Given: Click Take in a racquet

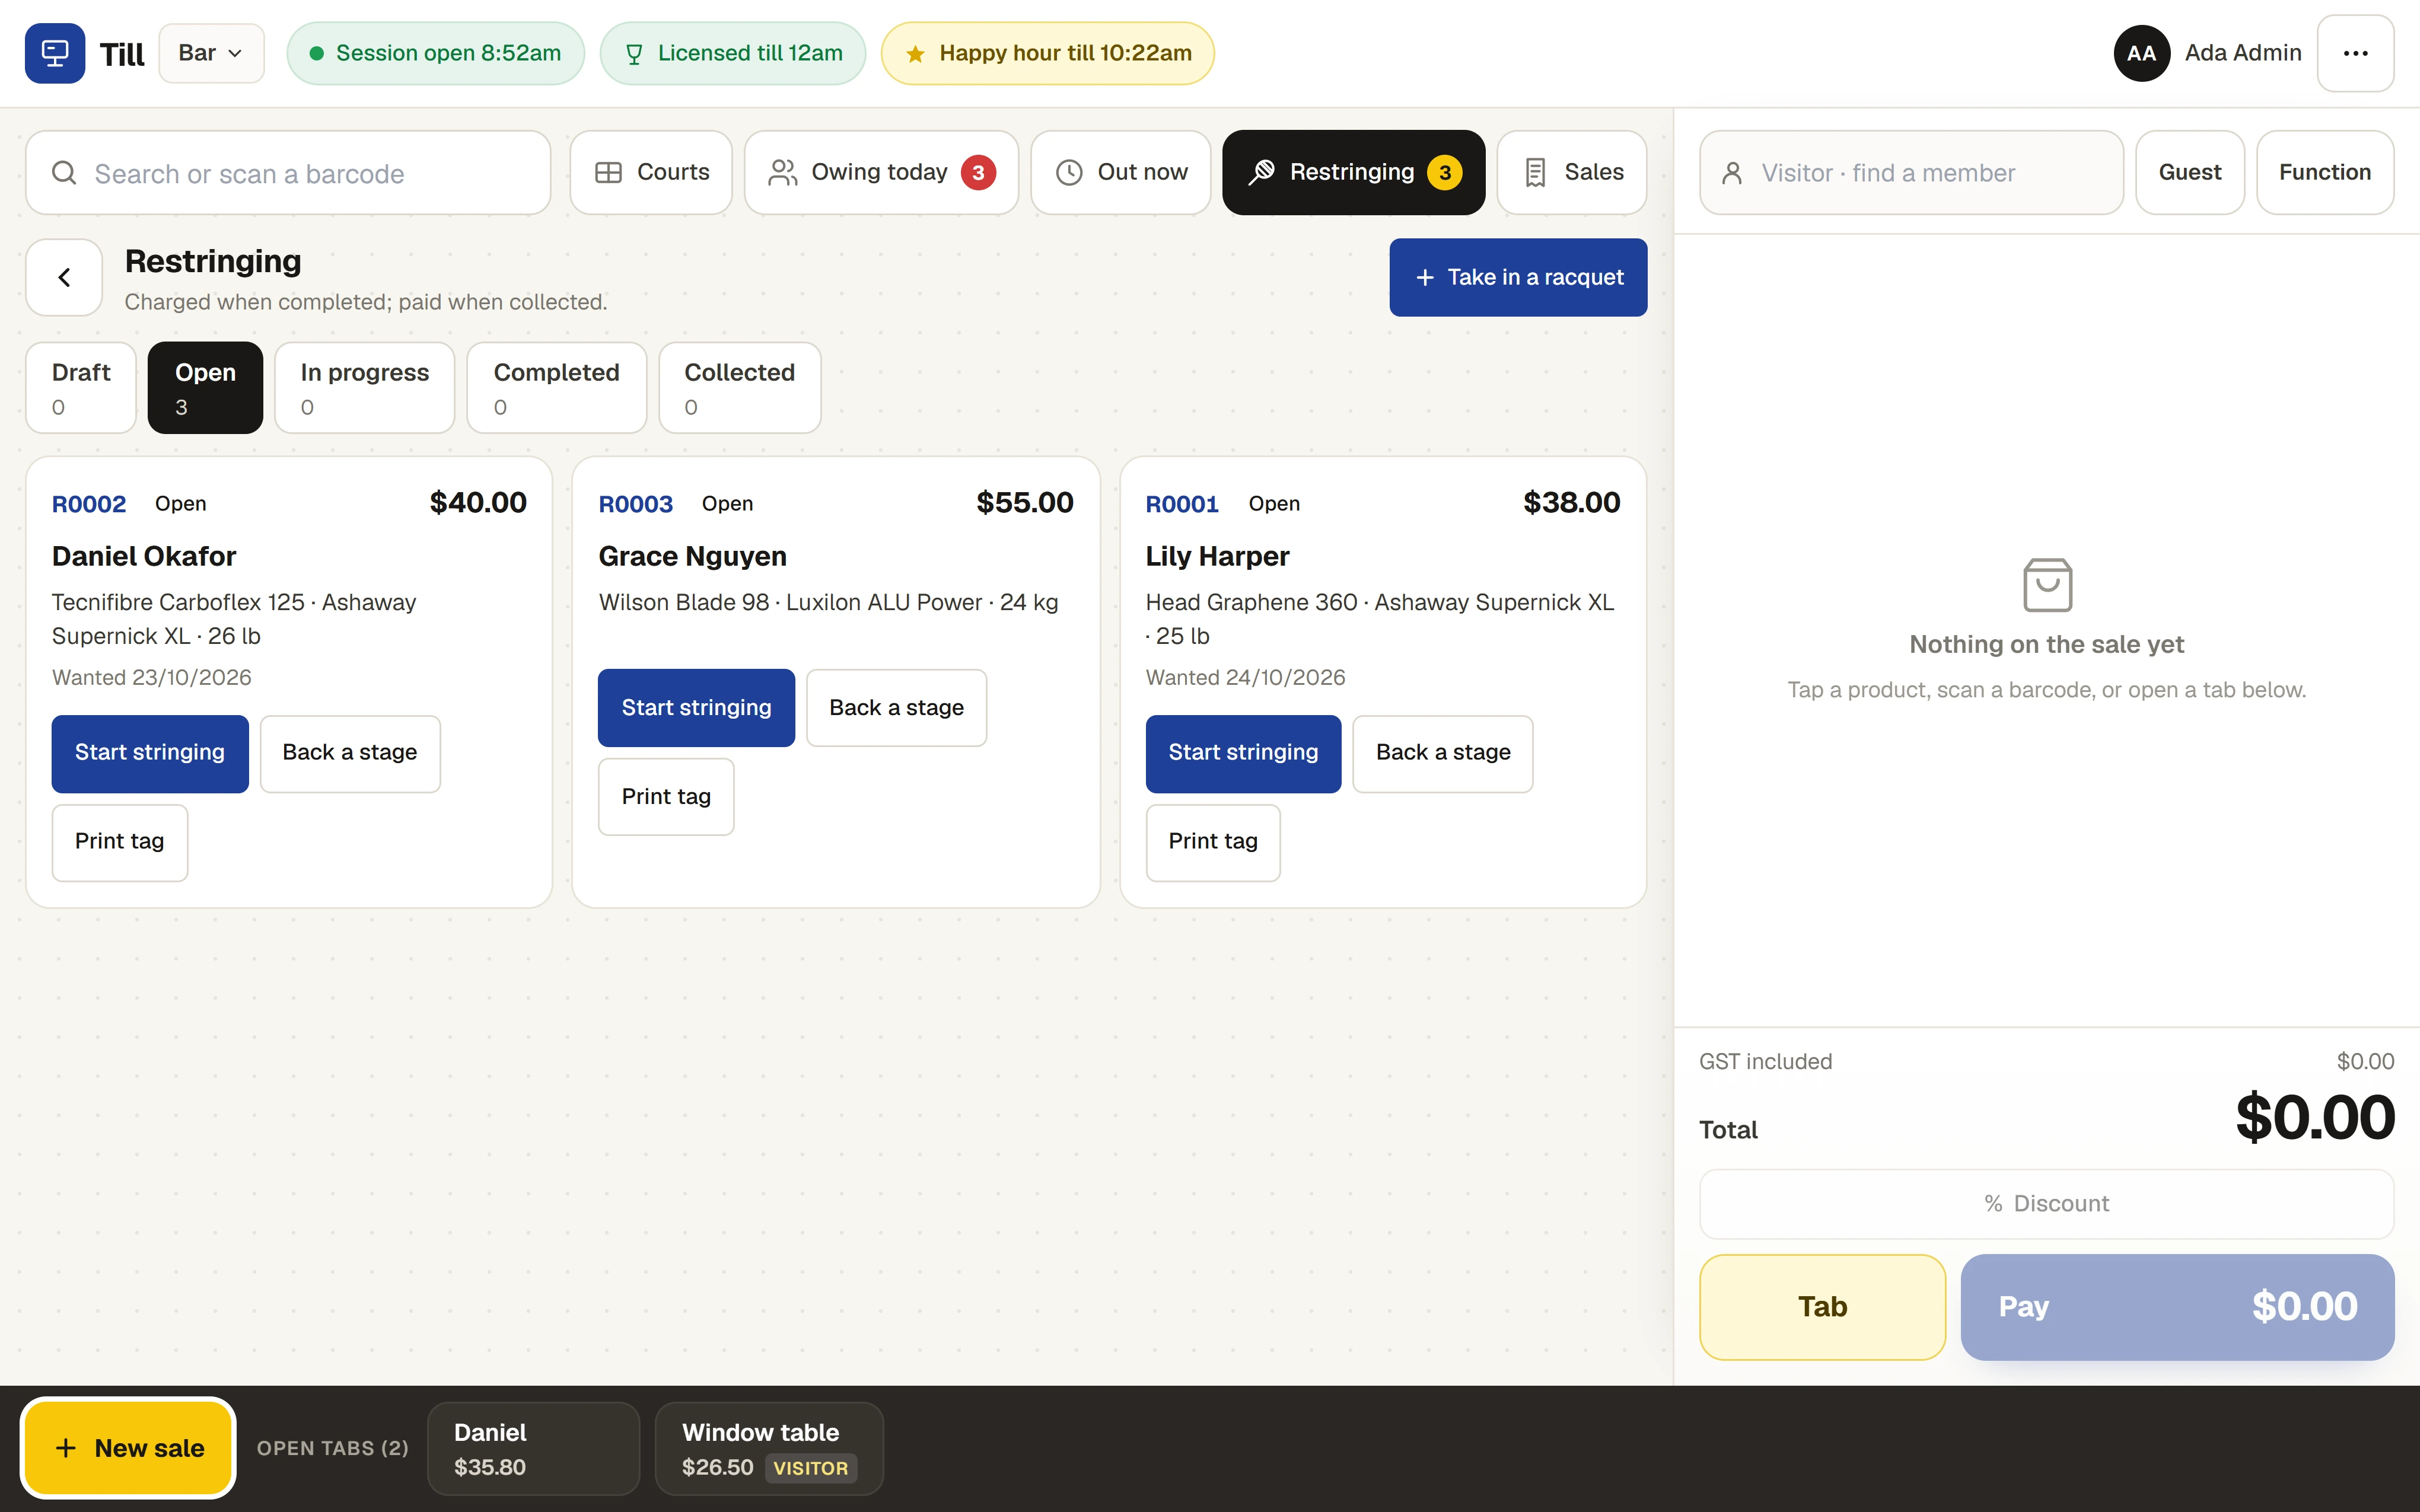Looking at the screenshot, I should coord(1518,277).
